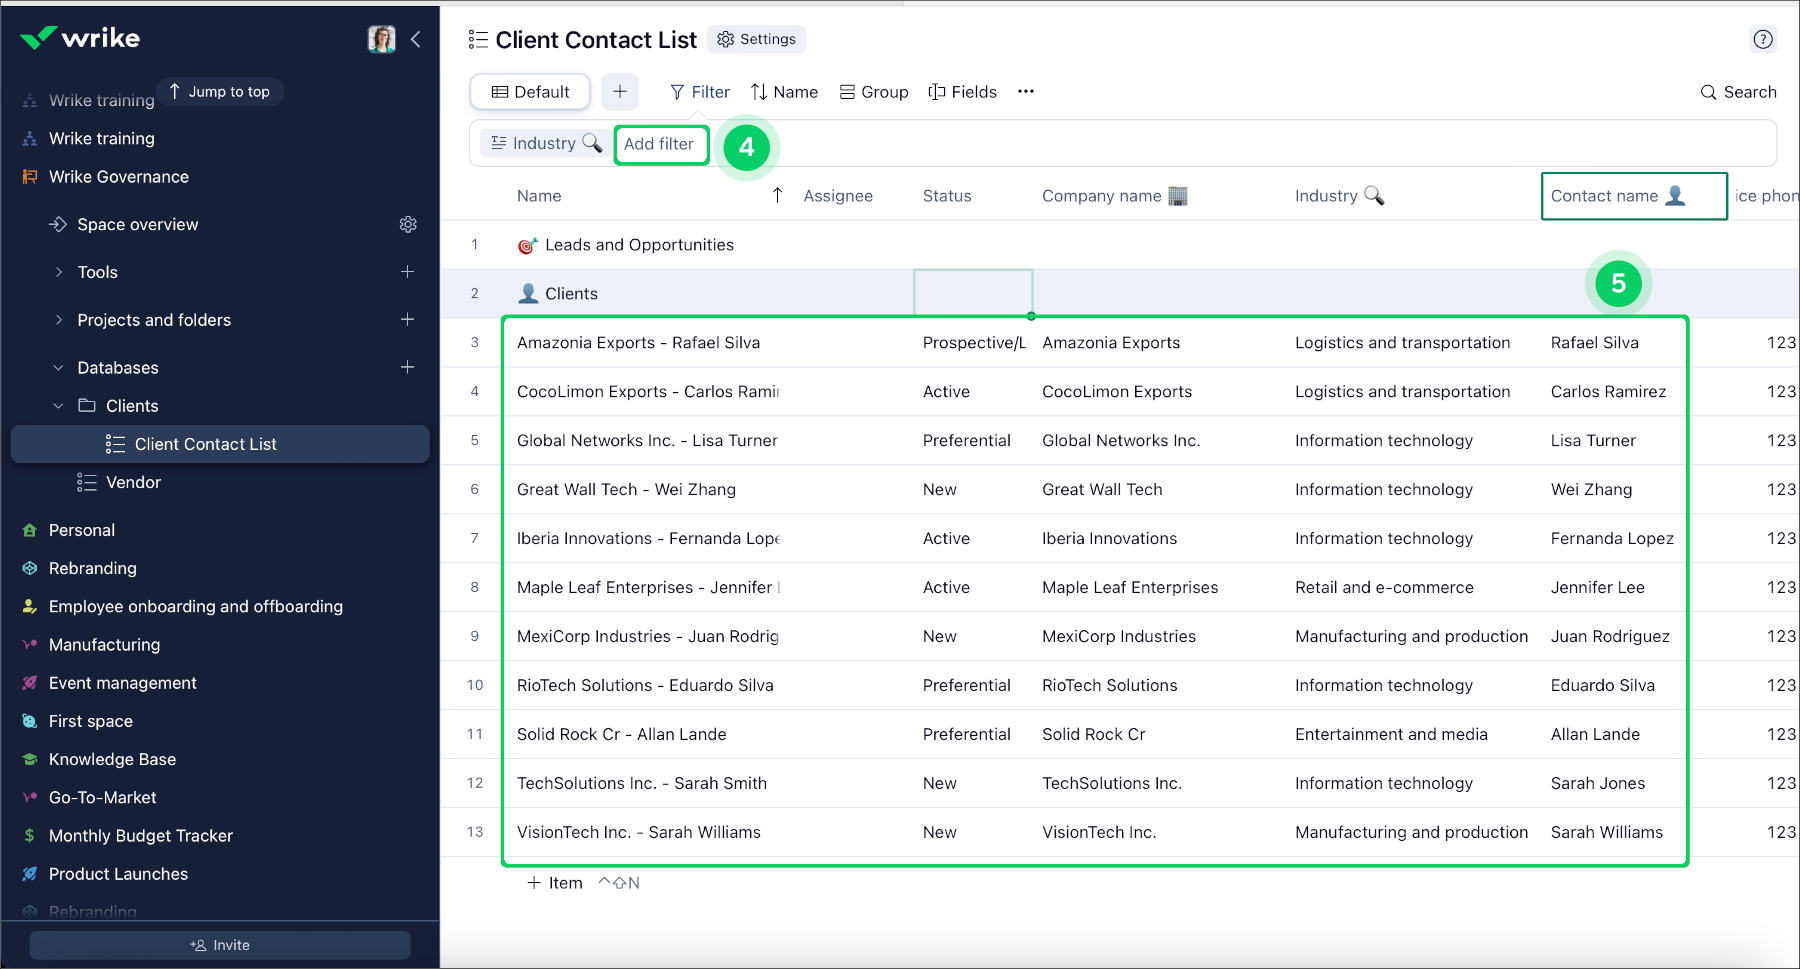Open the Group toolbar option
Viewport: 1800px width, 969px height.
pos(874,92)
